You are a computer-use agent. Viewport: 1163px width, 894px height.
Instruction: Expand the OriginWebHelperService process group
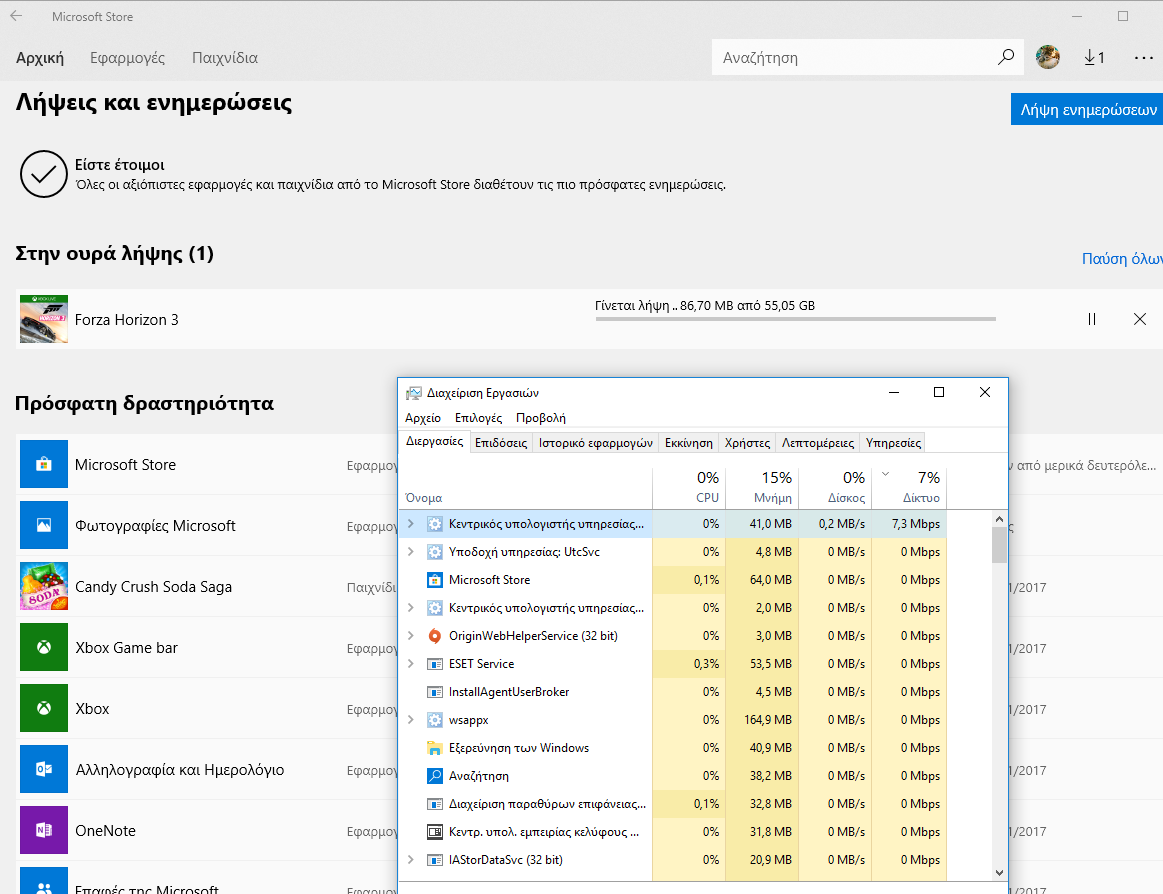tap(411, 636)
